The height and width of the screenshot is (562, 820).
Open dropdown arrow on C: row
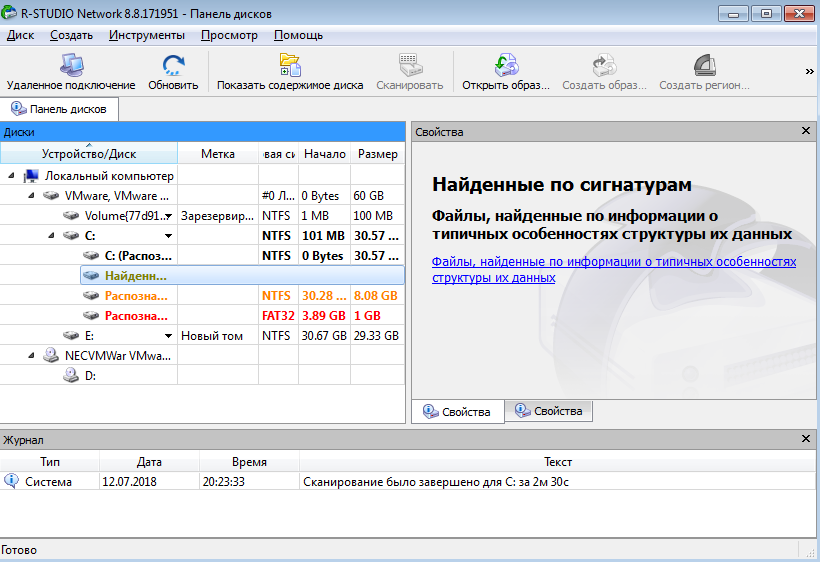pyautogui.click(x=168, y=236)
